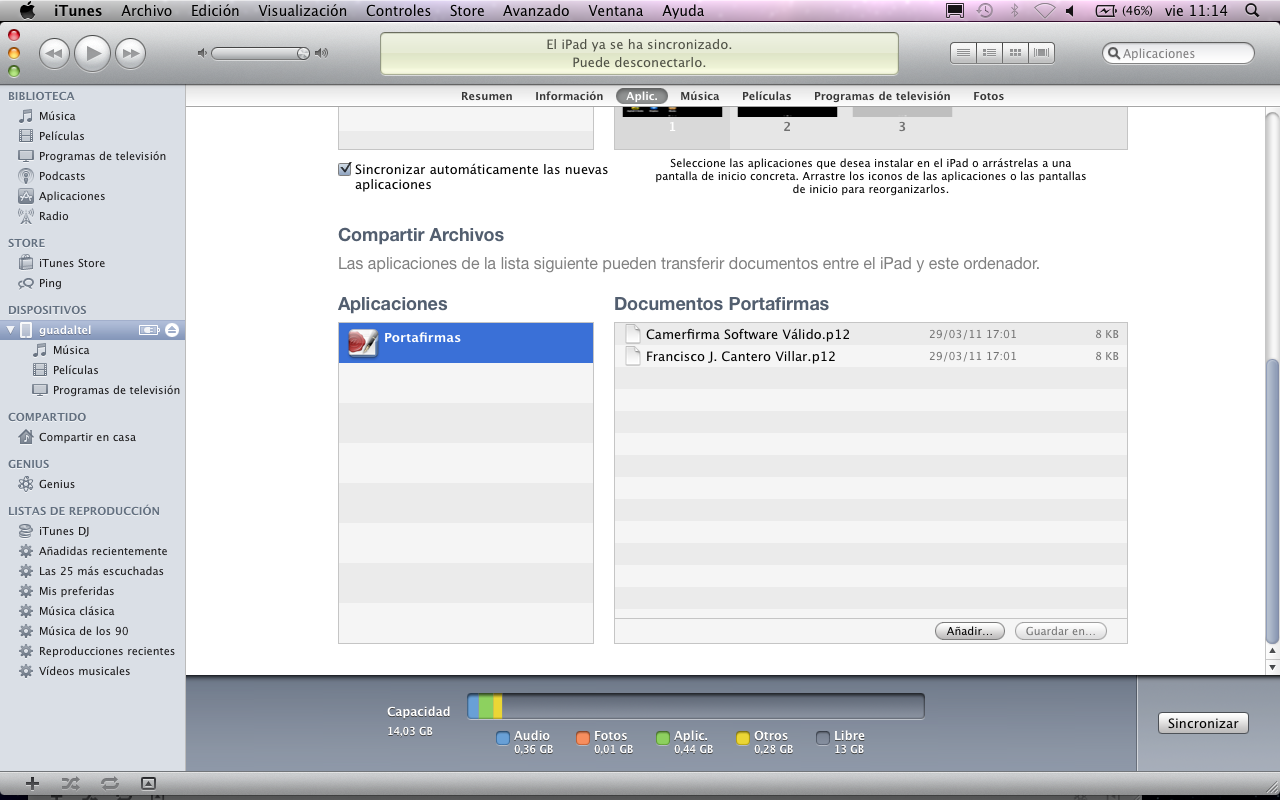
Task: Switch to list view icon
Action: pyautogui.click(x=963, y=53)
